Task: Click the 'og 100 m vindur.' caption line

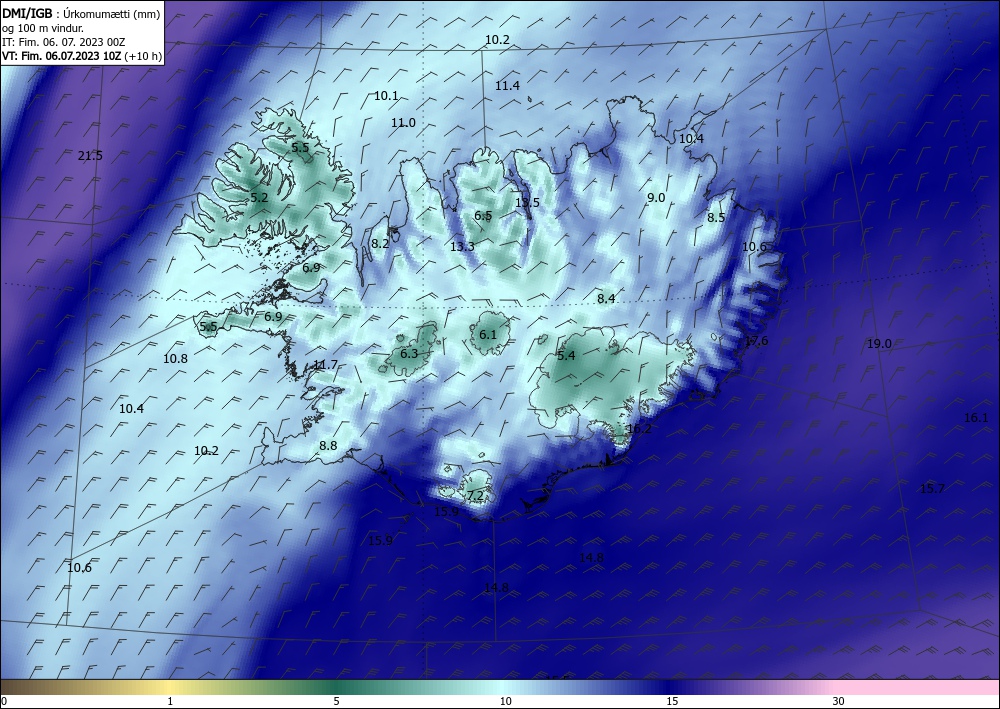Action: click(x=43, y=28)
